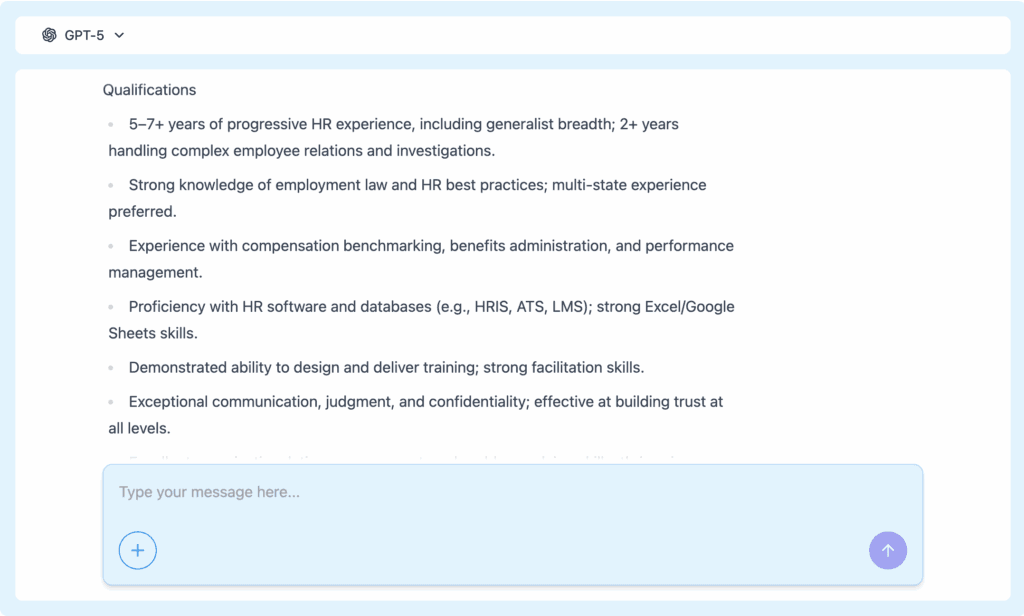Click the bullet dot before "Strong knowledge"
1024x616 pixels.
(112, 186)
